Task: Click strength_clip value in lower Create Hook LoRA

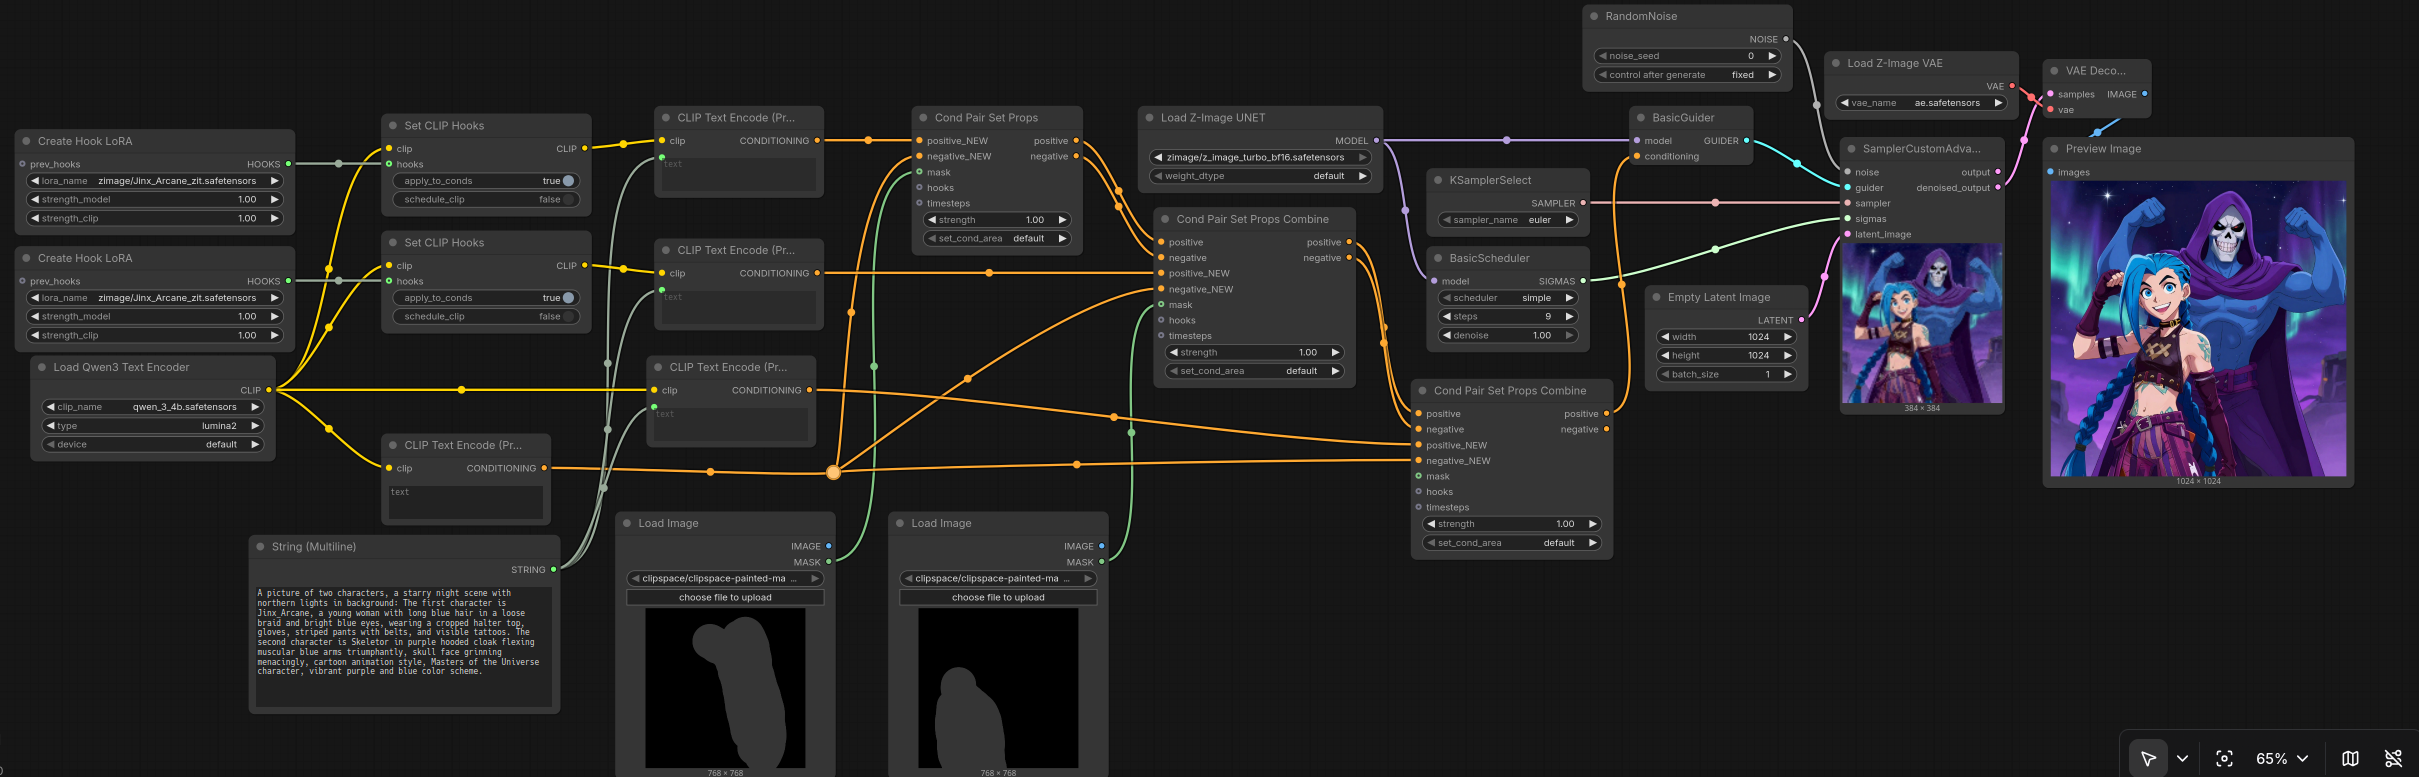Action: point(155,336)
